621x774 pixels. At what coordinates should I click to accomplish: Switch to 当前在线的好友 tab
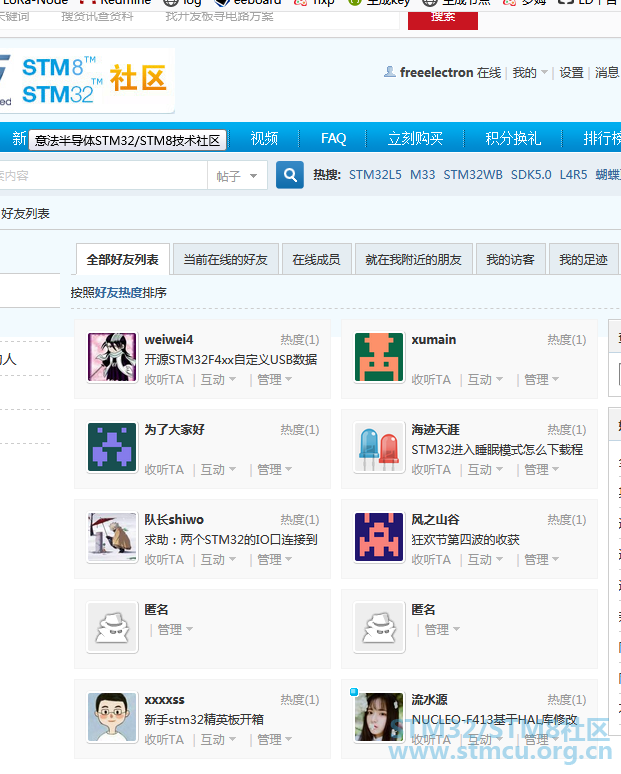tap(226, 259)
